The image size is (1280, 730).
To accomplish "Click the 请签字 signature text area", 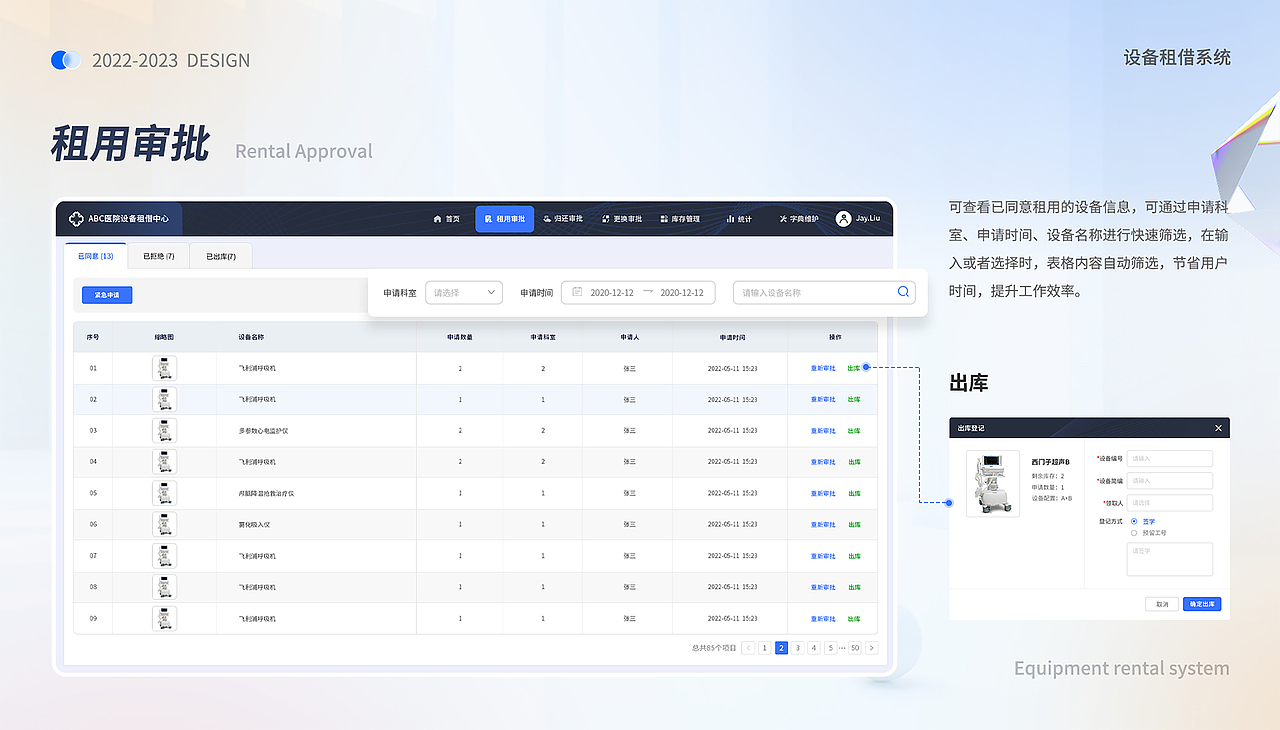I will [x=1170, y=559].
